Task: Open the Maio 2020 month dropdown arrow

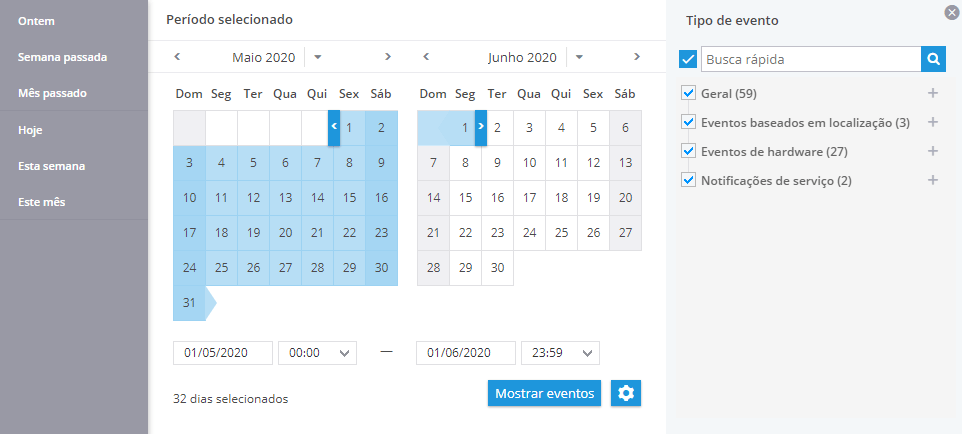Action: (x=318, y=57)
